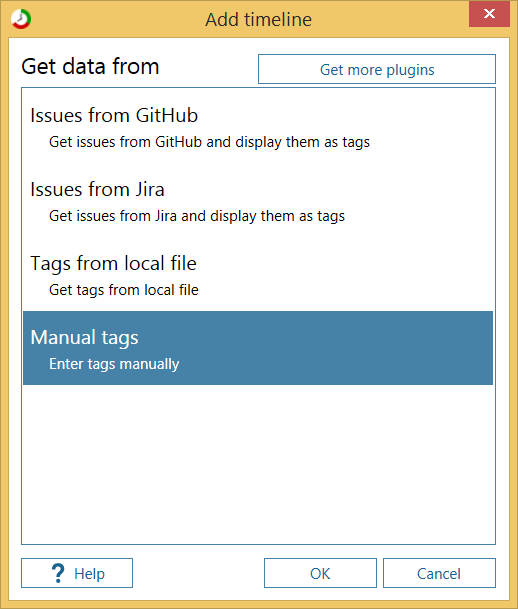Confirm the selection with OK
The image size is (518, 609).
click(x=320, y=573)
